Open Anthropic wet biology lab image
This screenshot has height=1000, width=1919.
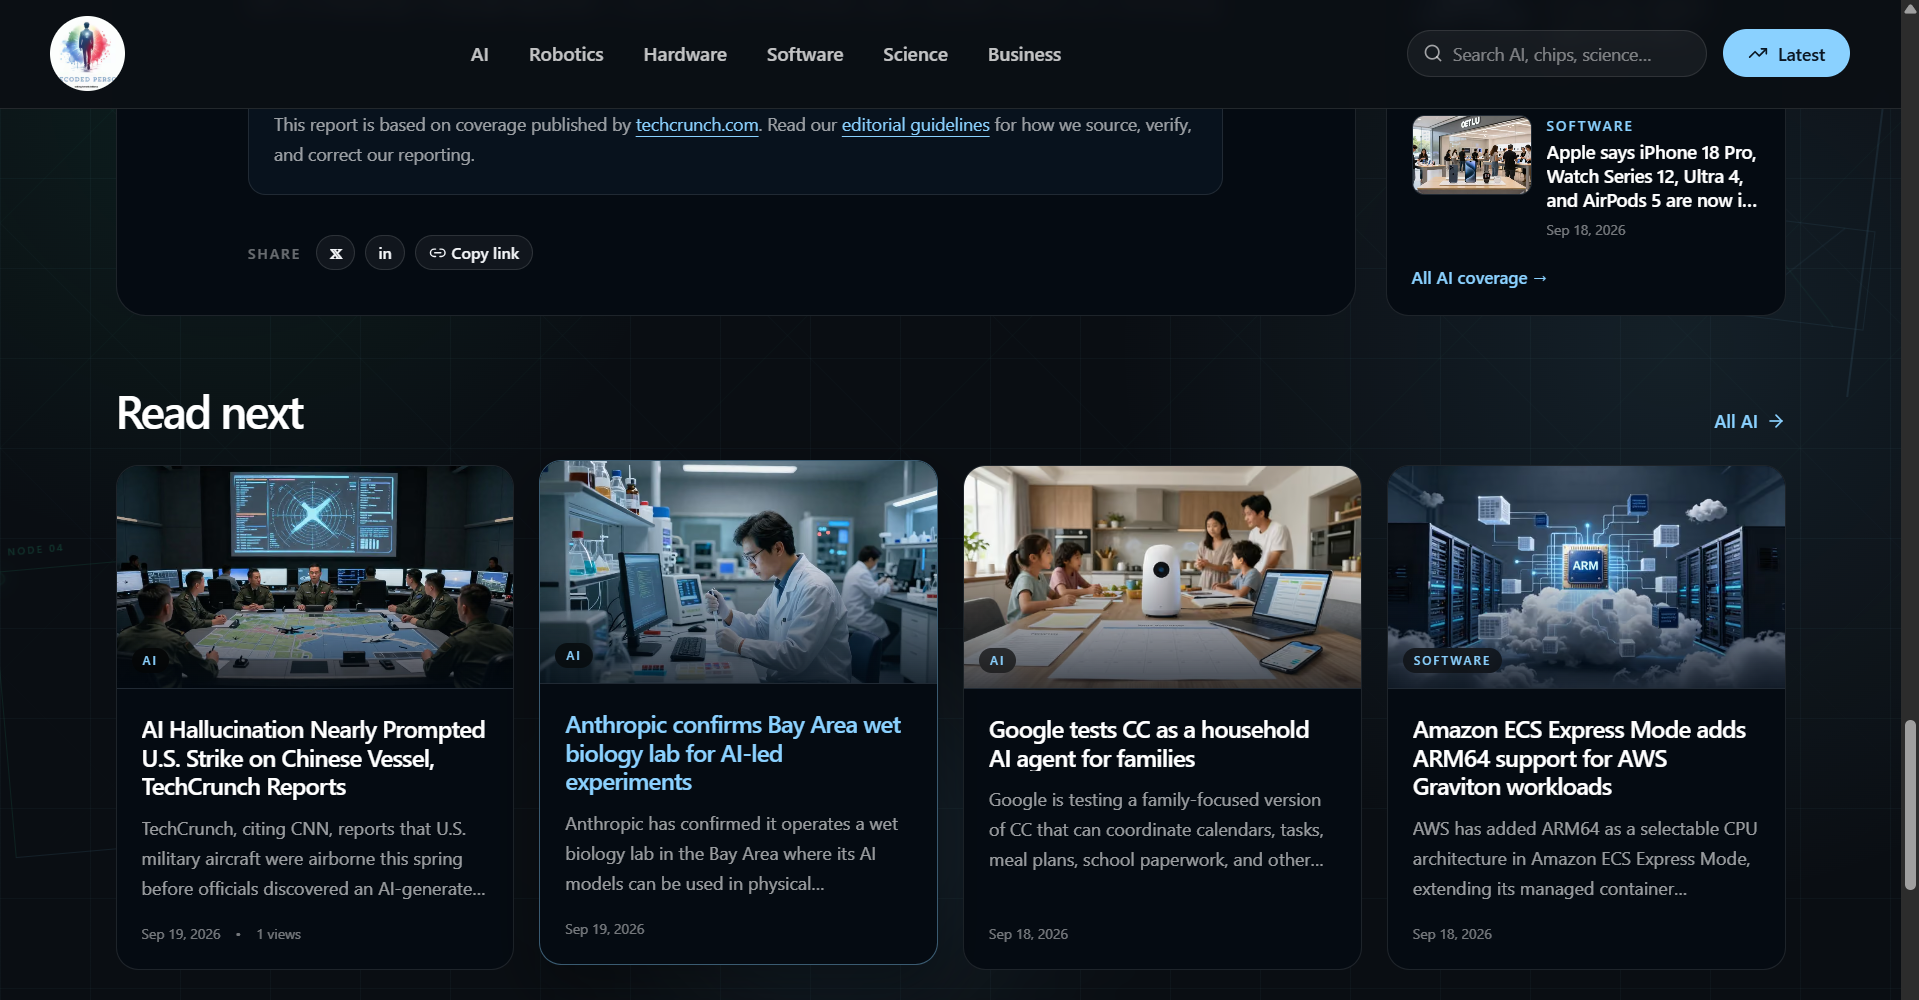[x=738, y=572]
